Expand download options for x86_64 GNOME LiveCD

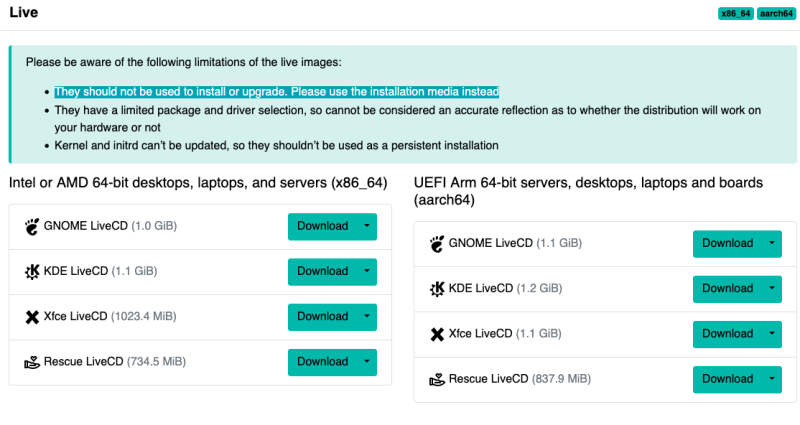(x=367, y=226)
